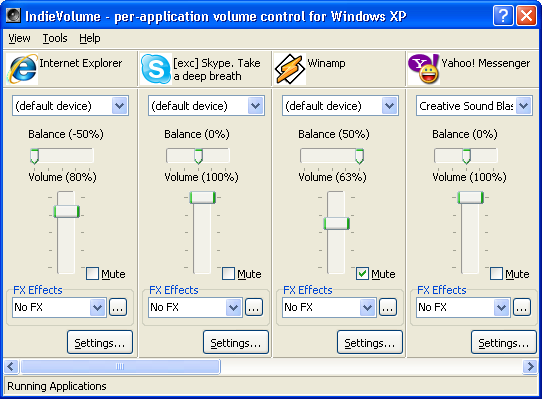
Task: Click the Yahoo! Messenger smiley icon
Action: click(x=424, y=69)
